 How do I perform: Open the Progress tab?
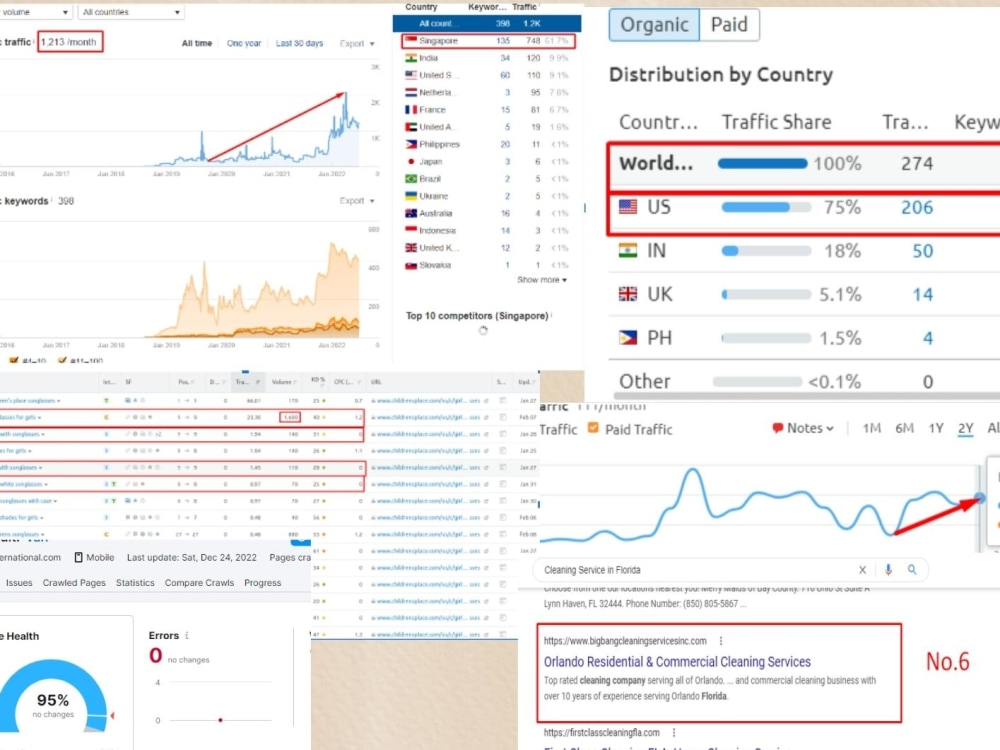pos(263,583)
